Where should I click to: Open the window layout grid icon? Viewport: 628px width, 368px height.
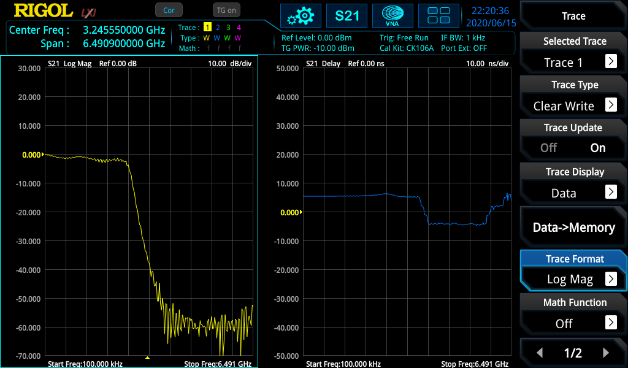tap(439, 16)
